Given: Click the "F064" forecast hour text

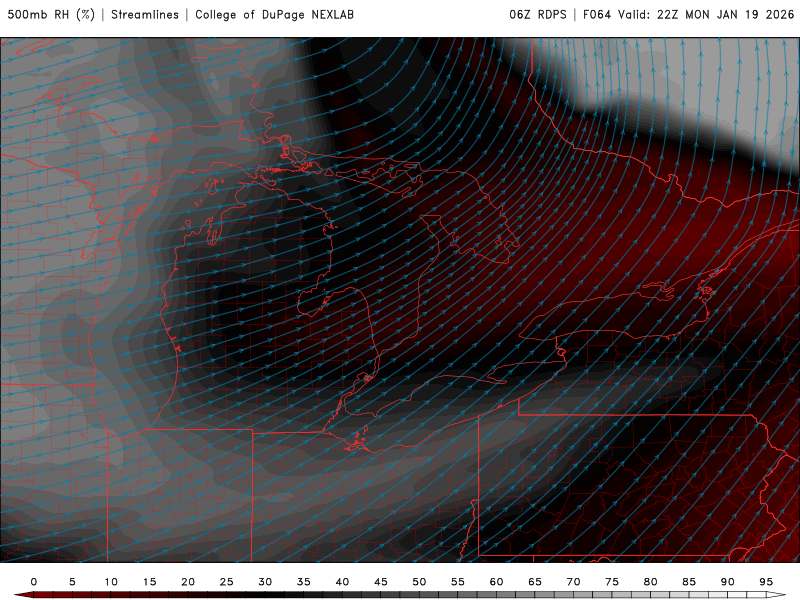Looking at the screenshot, I should point(597,14).
